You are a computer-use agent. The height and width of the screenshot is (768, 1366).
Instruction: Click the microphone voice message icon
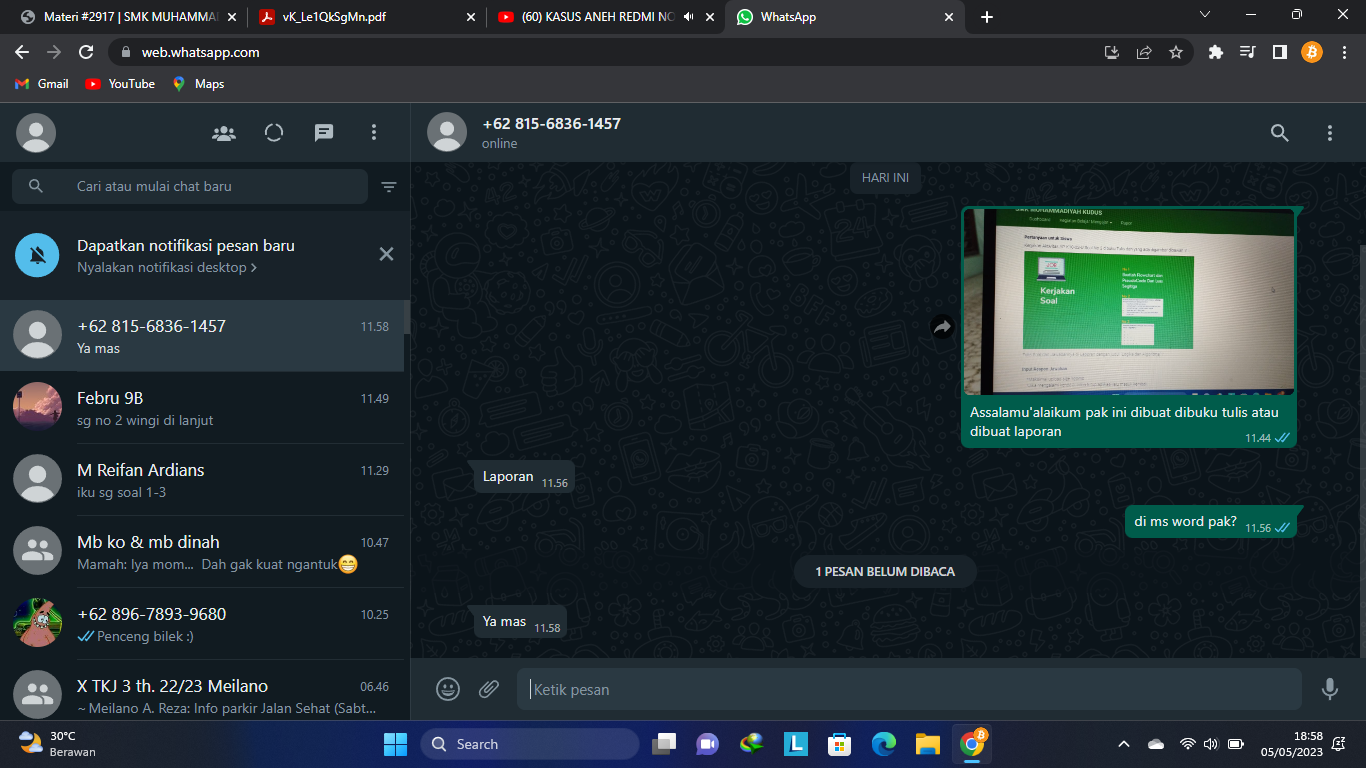click(x=1330, y=689)
